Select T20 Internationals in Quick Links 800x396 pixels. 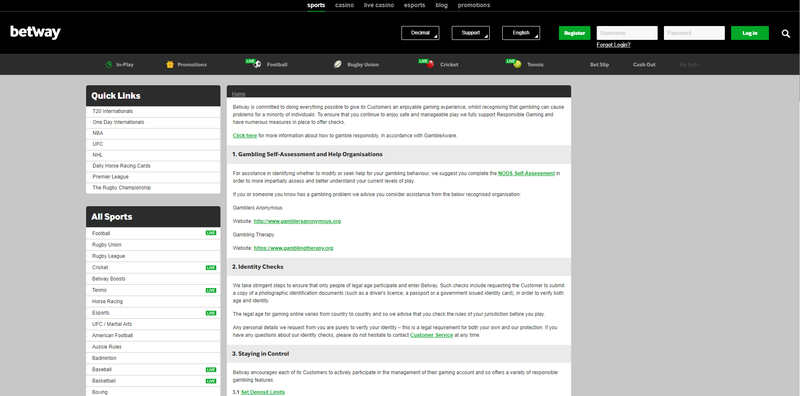point(153,111)
